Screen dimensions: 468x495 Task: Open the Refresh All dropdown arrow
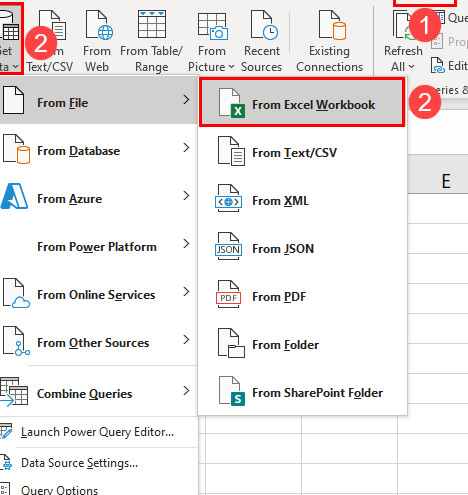click(411, 67)
